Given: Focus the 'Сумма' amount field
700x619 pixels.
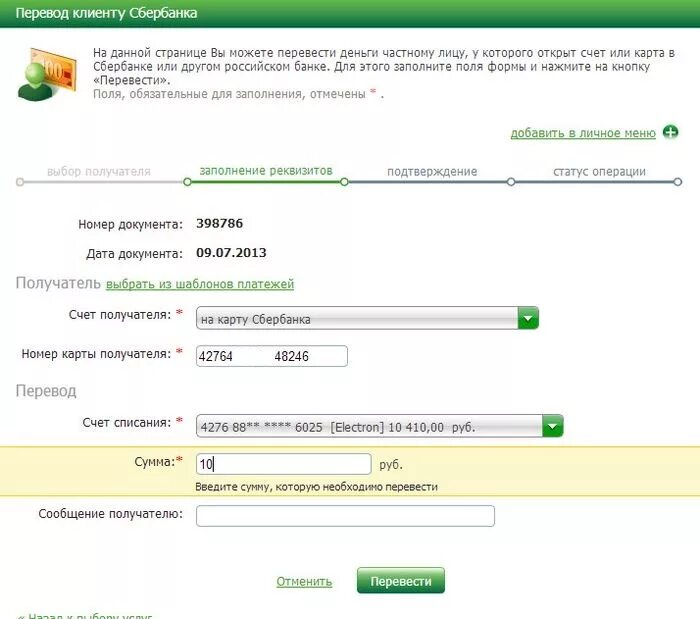Looking at the screenshot, I should (283, 464).
